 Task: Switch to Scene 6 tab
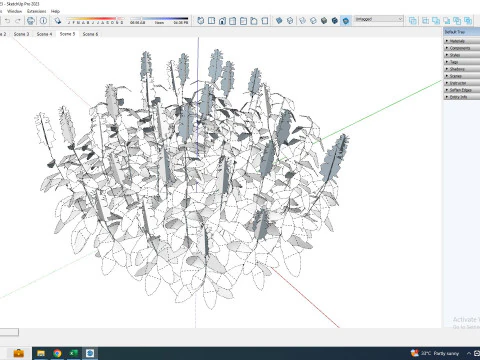(x=90, y=34)
